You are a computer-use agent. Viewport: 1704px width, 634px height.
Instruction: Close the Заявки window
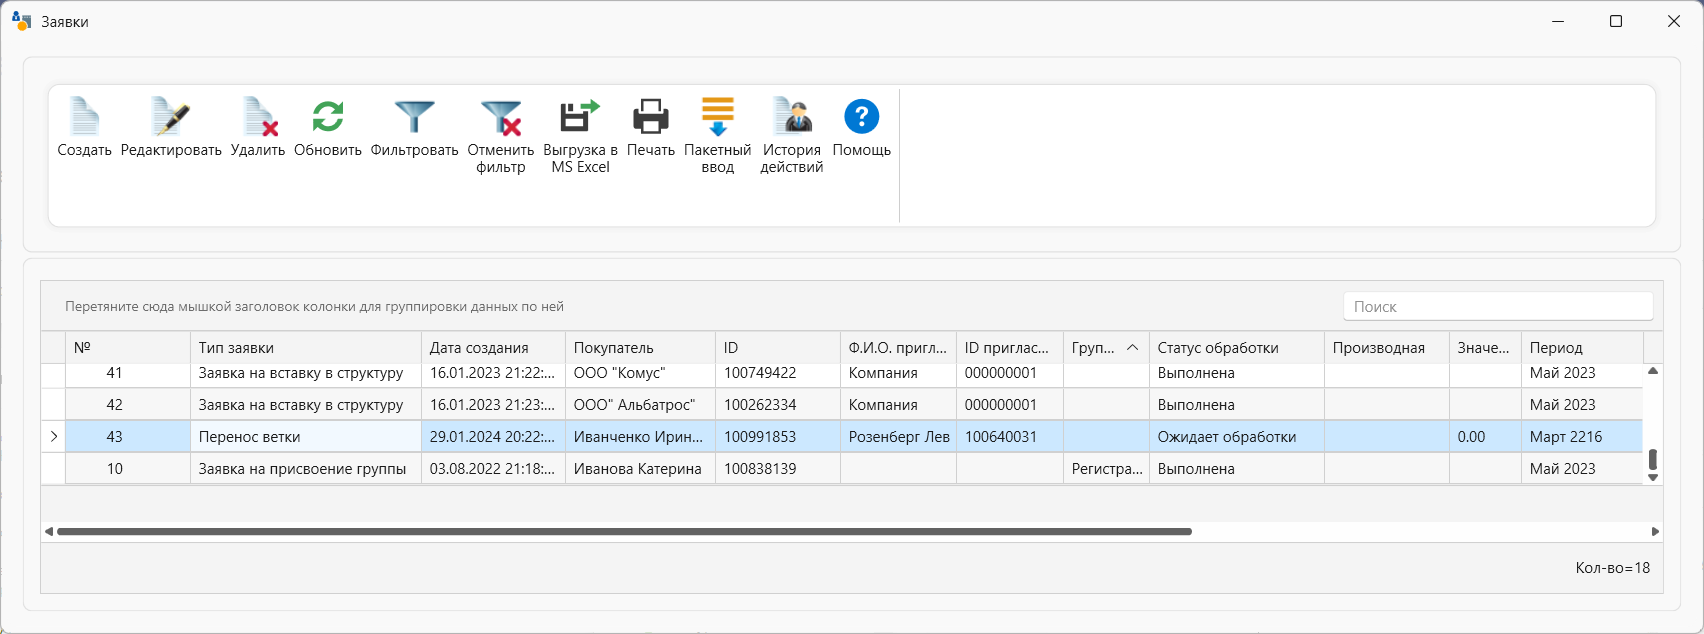tap(1674, 21)
